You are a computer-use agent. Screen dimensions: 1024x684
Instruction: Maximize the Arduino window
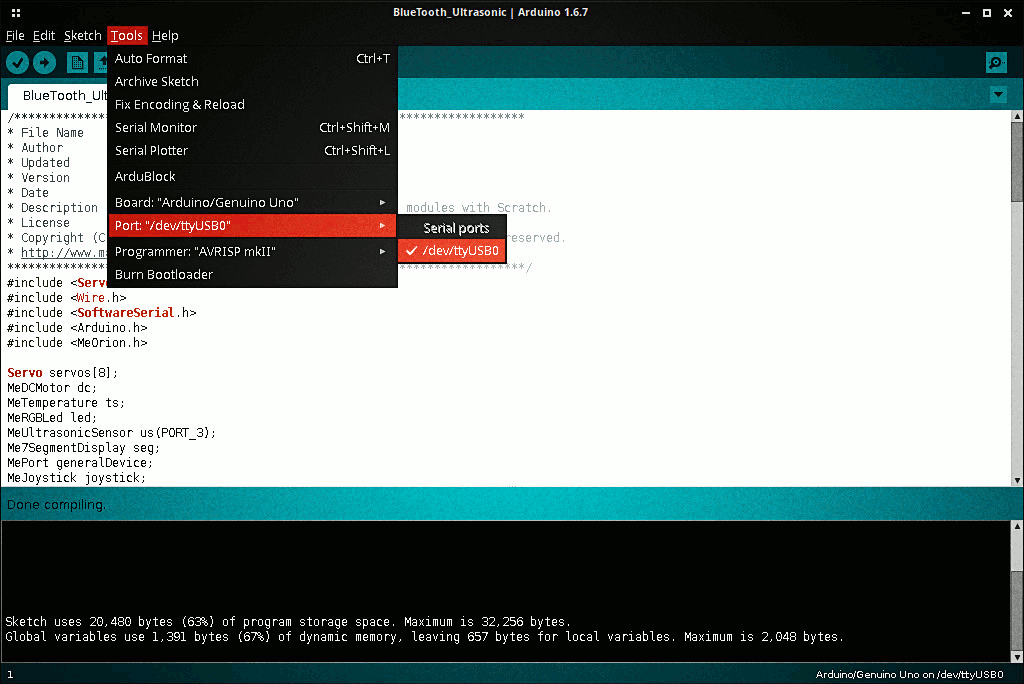(987, 12)
